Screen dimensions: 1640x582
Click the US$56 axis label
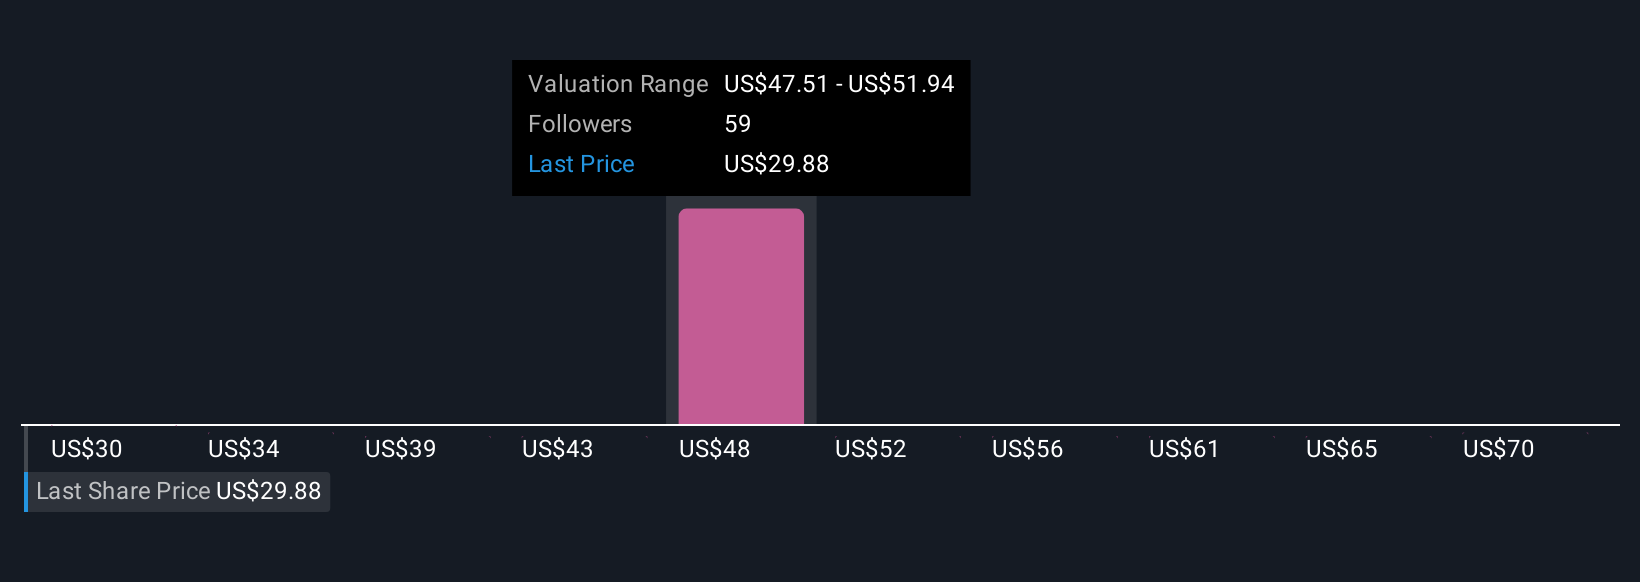pos(1028,449)
